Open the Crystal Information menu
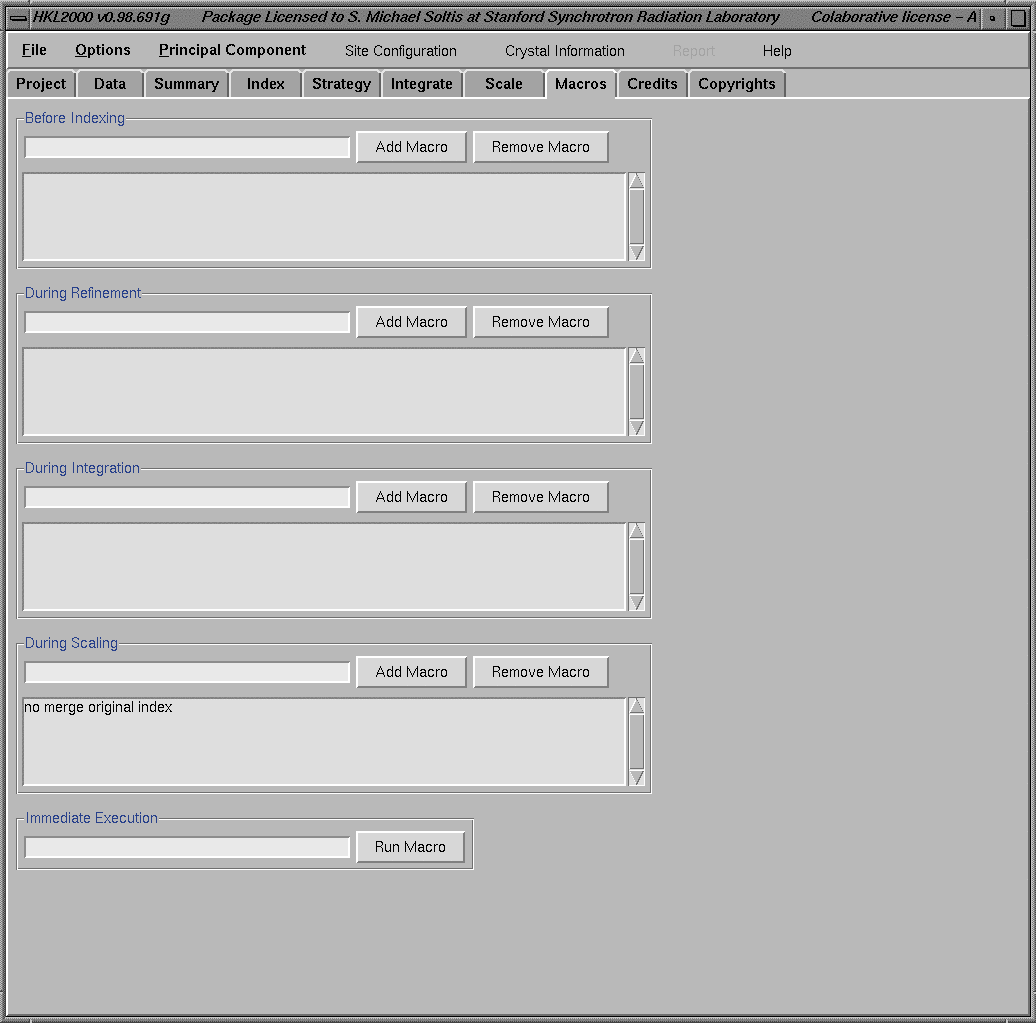Viewport: 1036px width, 1023px height. pyautogui.click(x=564, y=51)
